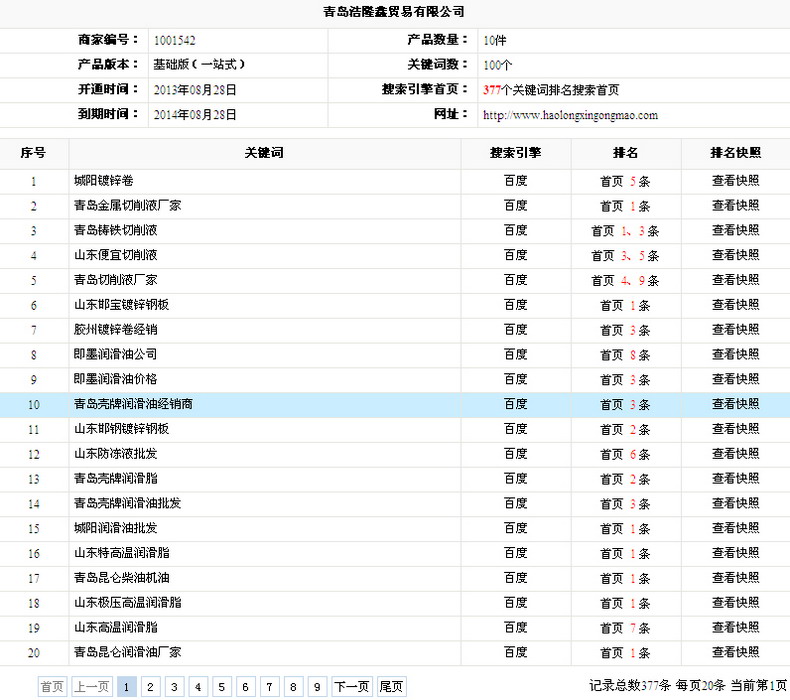Click the 排名快照 column header
Screen dimensions: 790x700
(x=735, y=153)
